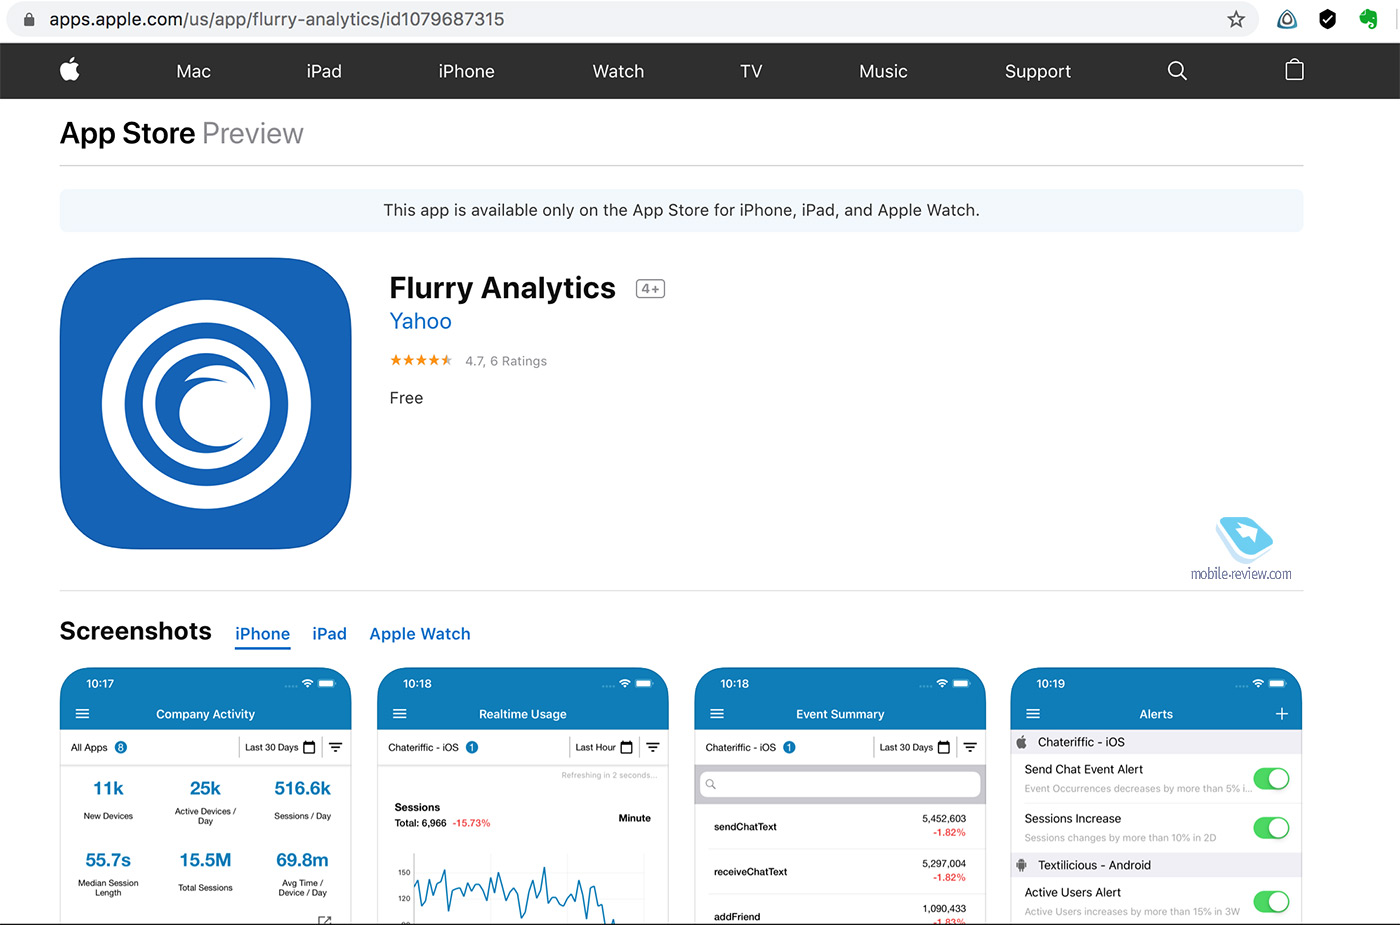Open the All Apps selector in Company Activity

click(x=98, y=747)
